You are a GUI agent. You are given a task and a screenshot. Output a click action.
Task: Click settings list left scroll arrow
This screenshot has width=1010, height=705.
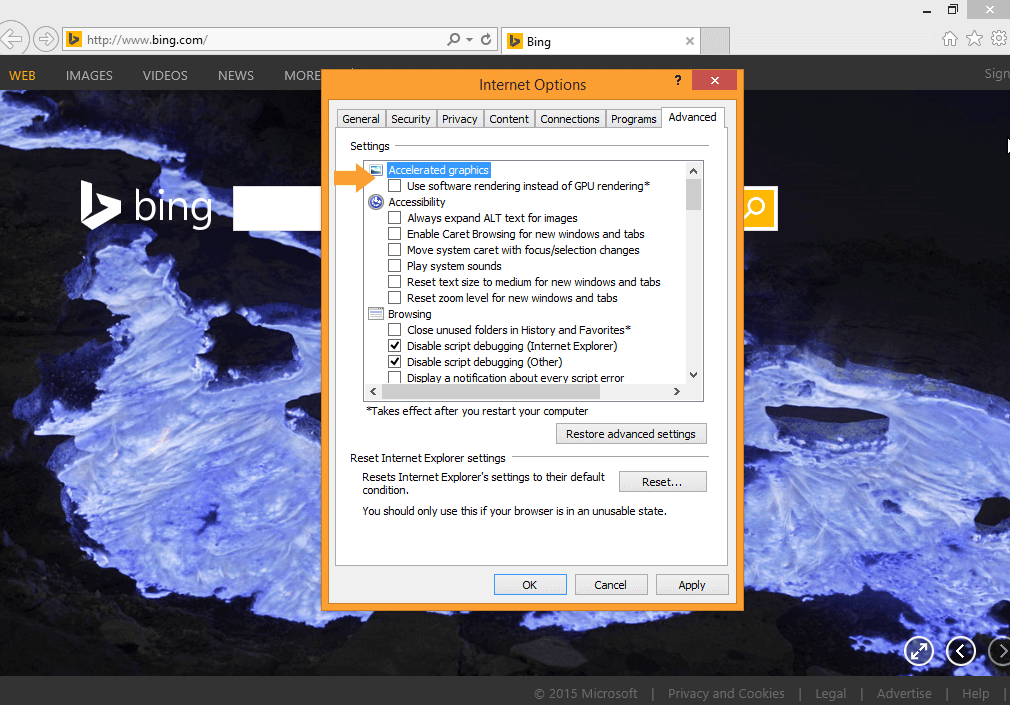tap(373, 391)
